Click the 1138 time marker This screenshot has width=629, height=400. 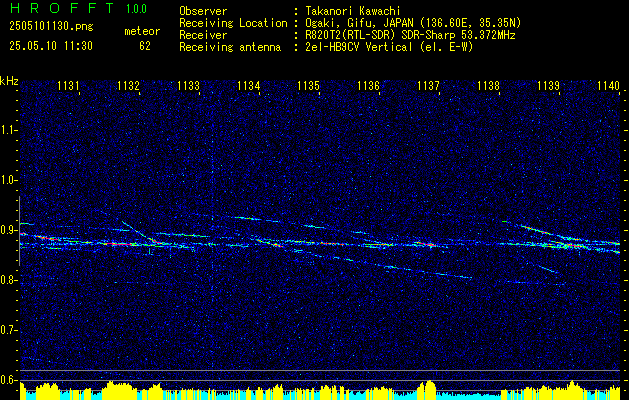(489, 85)
